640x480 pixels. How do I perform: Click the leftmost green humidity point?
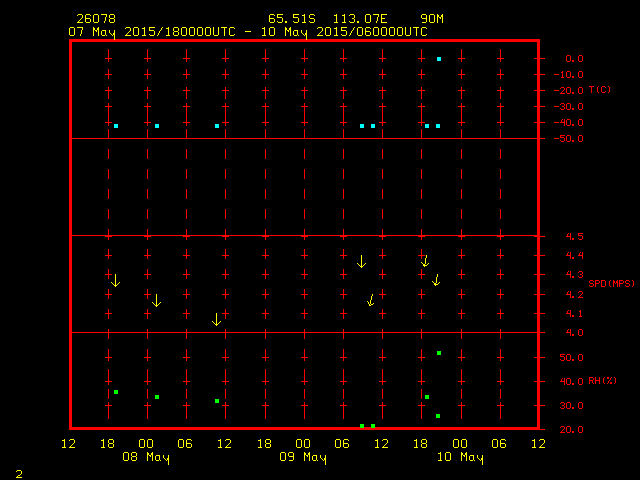pos(116,392)
